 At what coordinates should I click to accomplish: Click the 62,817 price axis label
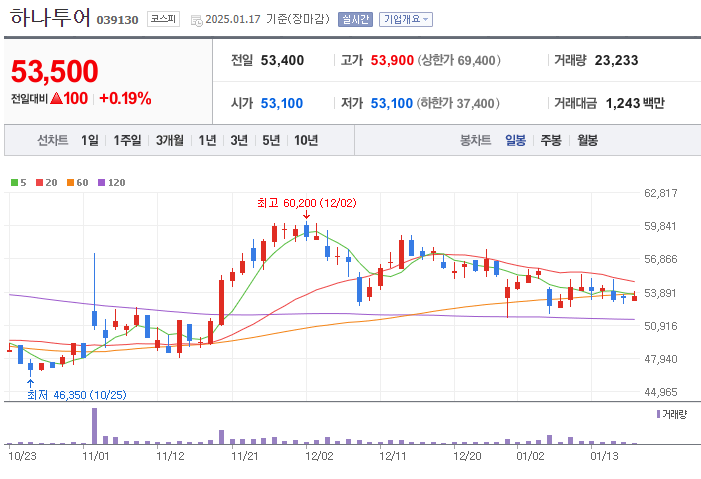(660, 193)
